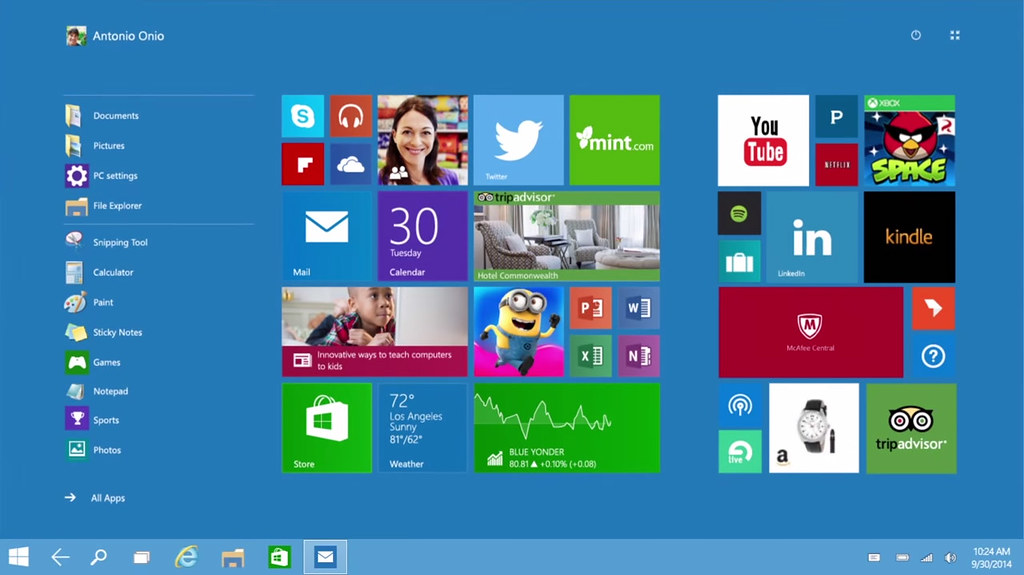This screenshot has height=575, width=1024.
Task: Click the taskbar search magnifier
Action: (99, 557)
